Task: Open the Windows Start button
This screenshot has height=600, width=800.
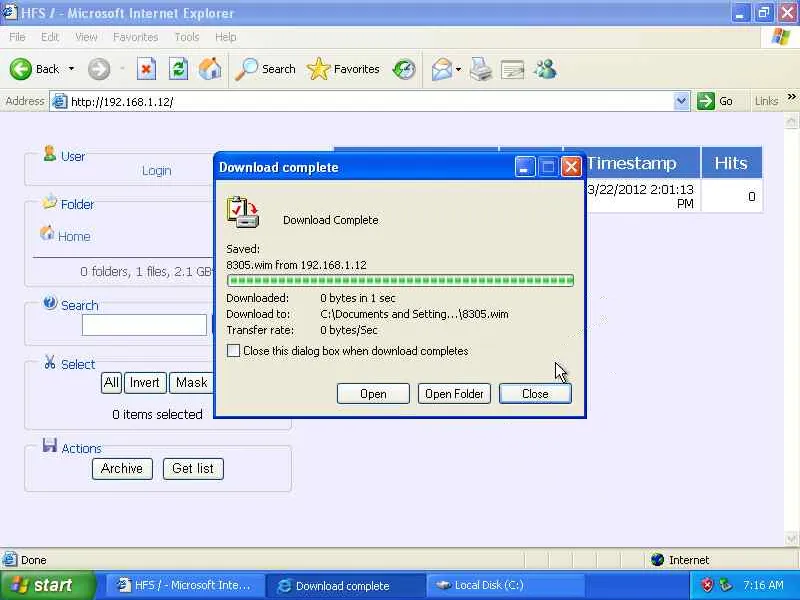Action: pyautogui.click(x=47, y=585)
